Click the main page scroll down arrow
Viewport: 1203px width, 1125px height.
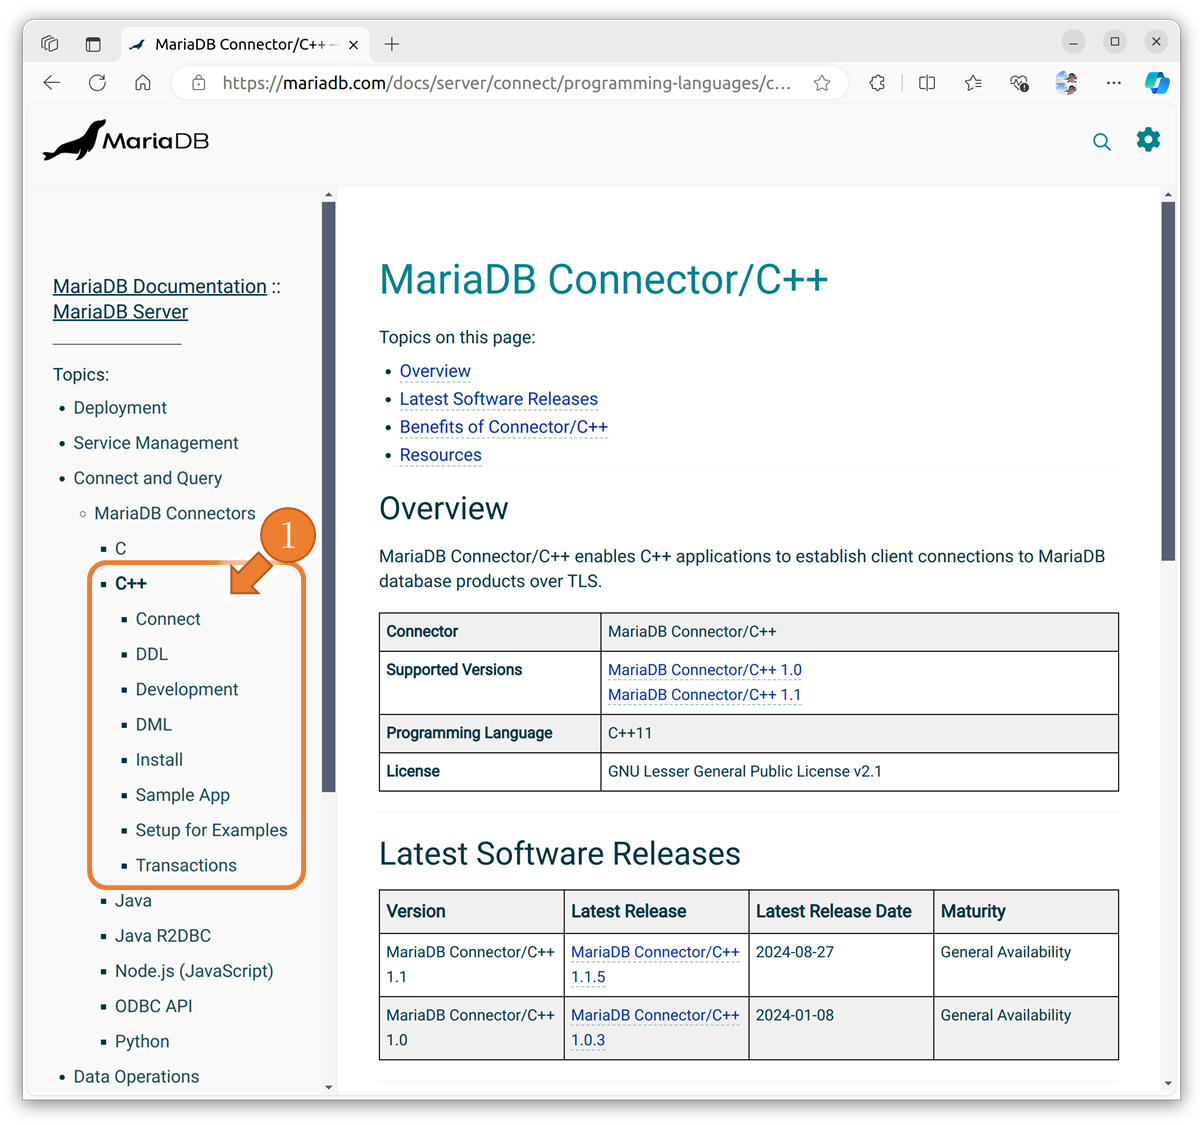tap(1168, 1084)
